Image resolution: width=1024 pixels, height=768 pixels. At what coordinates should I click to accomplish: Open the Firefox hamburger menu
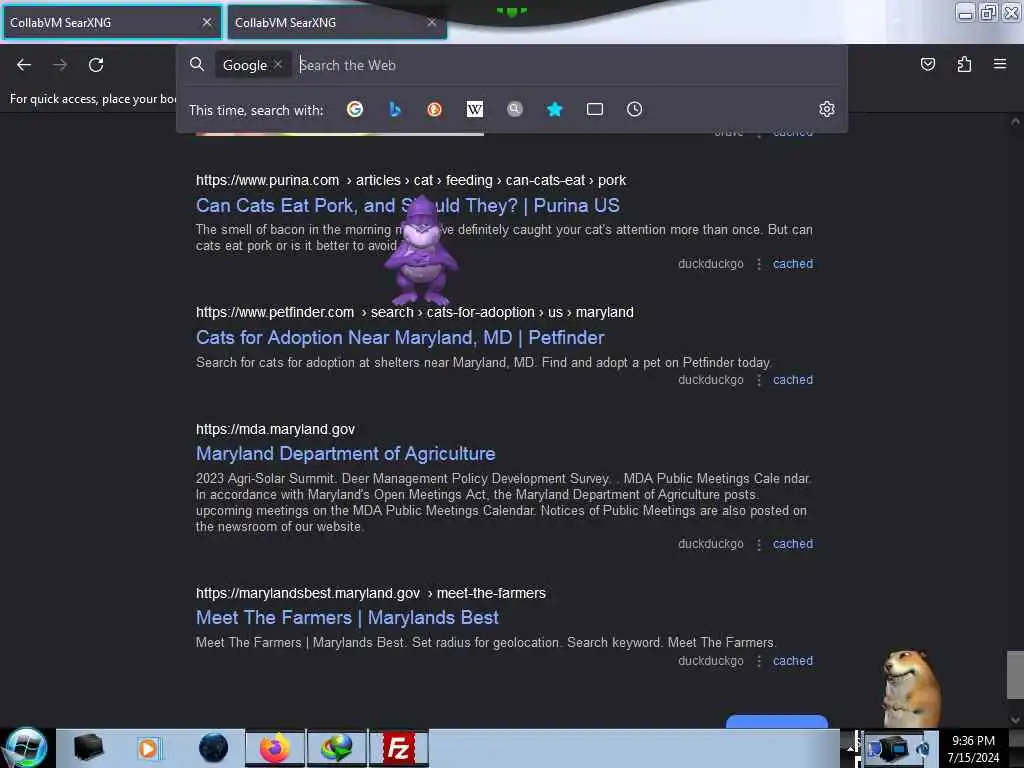(999, 64)
